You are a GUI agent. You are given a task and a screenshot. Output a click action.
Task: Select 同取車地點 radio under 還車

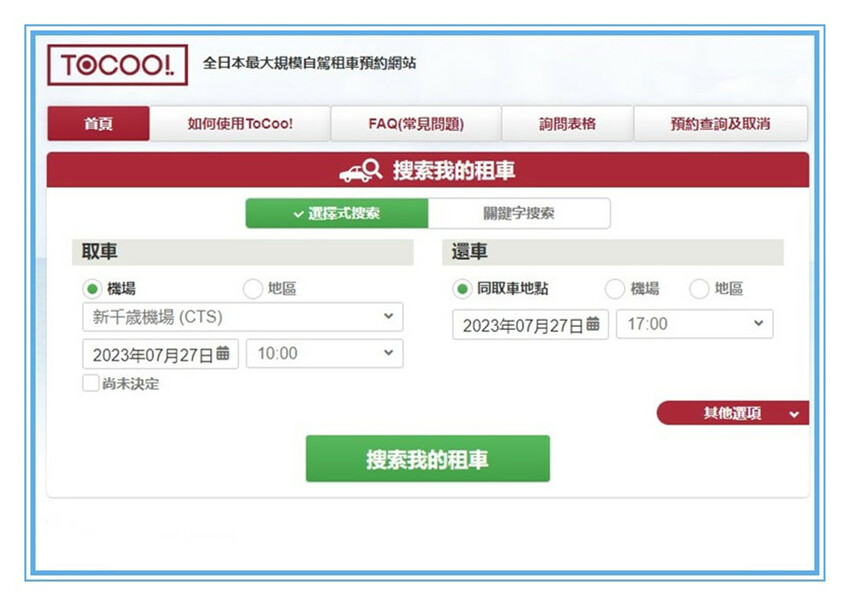[462, 289]
